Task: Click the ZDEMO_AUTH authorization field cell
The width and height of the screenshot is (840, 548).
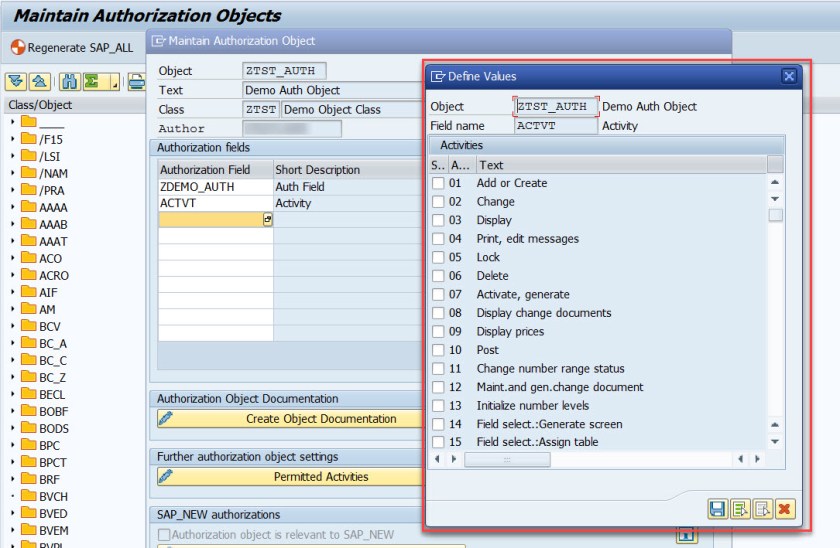Action: [215, 186]
